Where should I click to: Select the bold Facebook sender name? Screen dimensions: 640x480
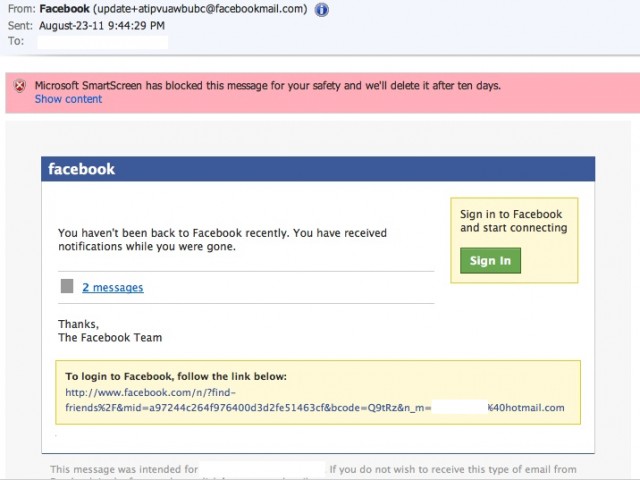pyautogui.click(x=66, y=9)
